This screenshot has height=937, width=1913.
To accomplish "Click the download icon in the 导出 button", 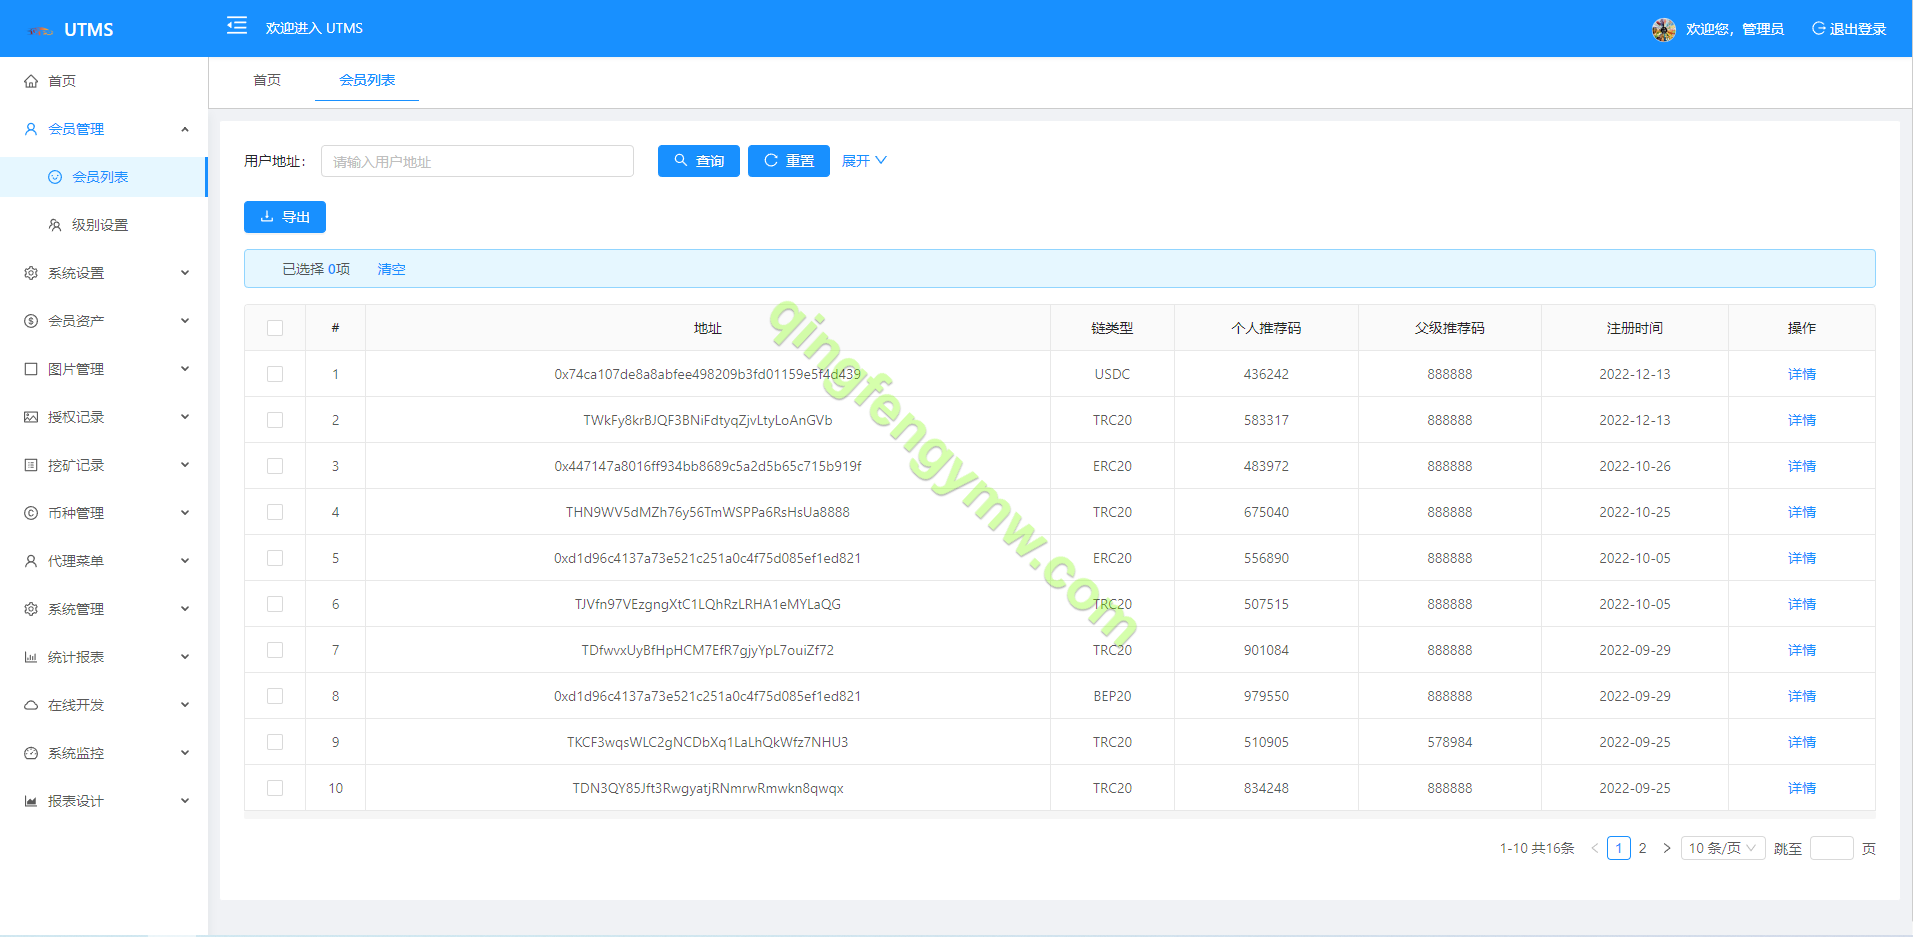I will pyautogui.click(x=267, y=216).
